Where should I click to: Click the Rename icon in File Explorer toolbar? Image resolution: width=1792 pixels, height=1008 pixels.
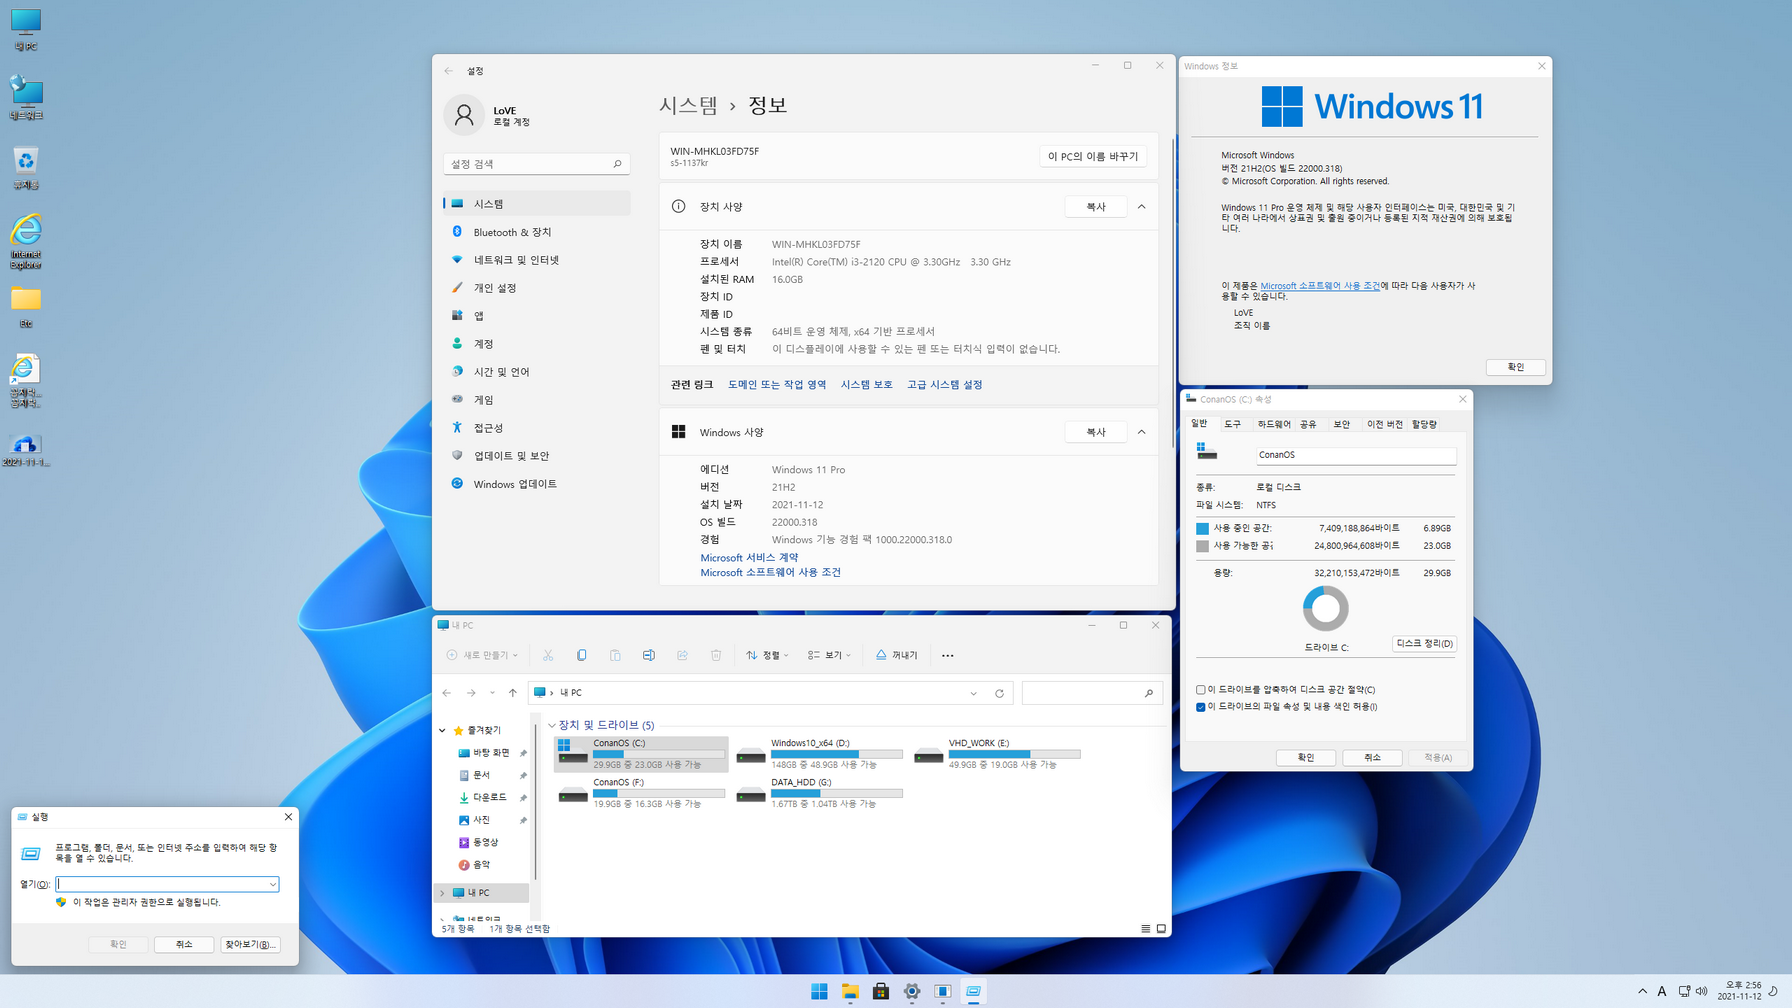pyautogui.click(x=649, y=655)
